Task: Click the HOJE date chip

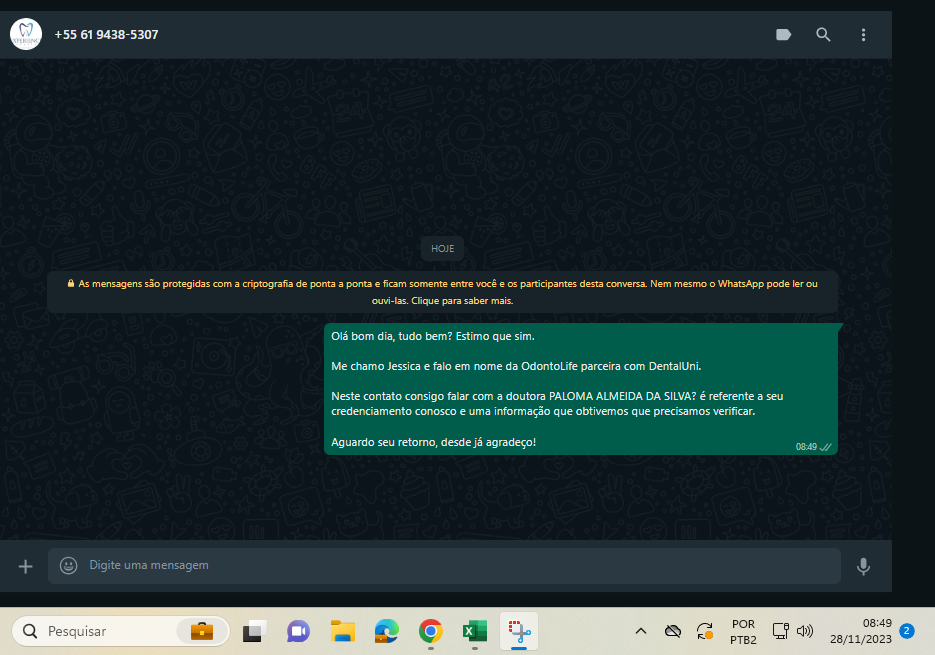Action: point(442,249)
